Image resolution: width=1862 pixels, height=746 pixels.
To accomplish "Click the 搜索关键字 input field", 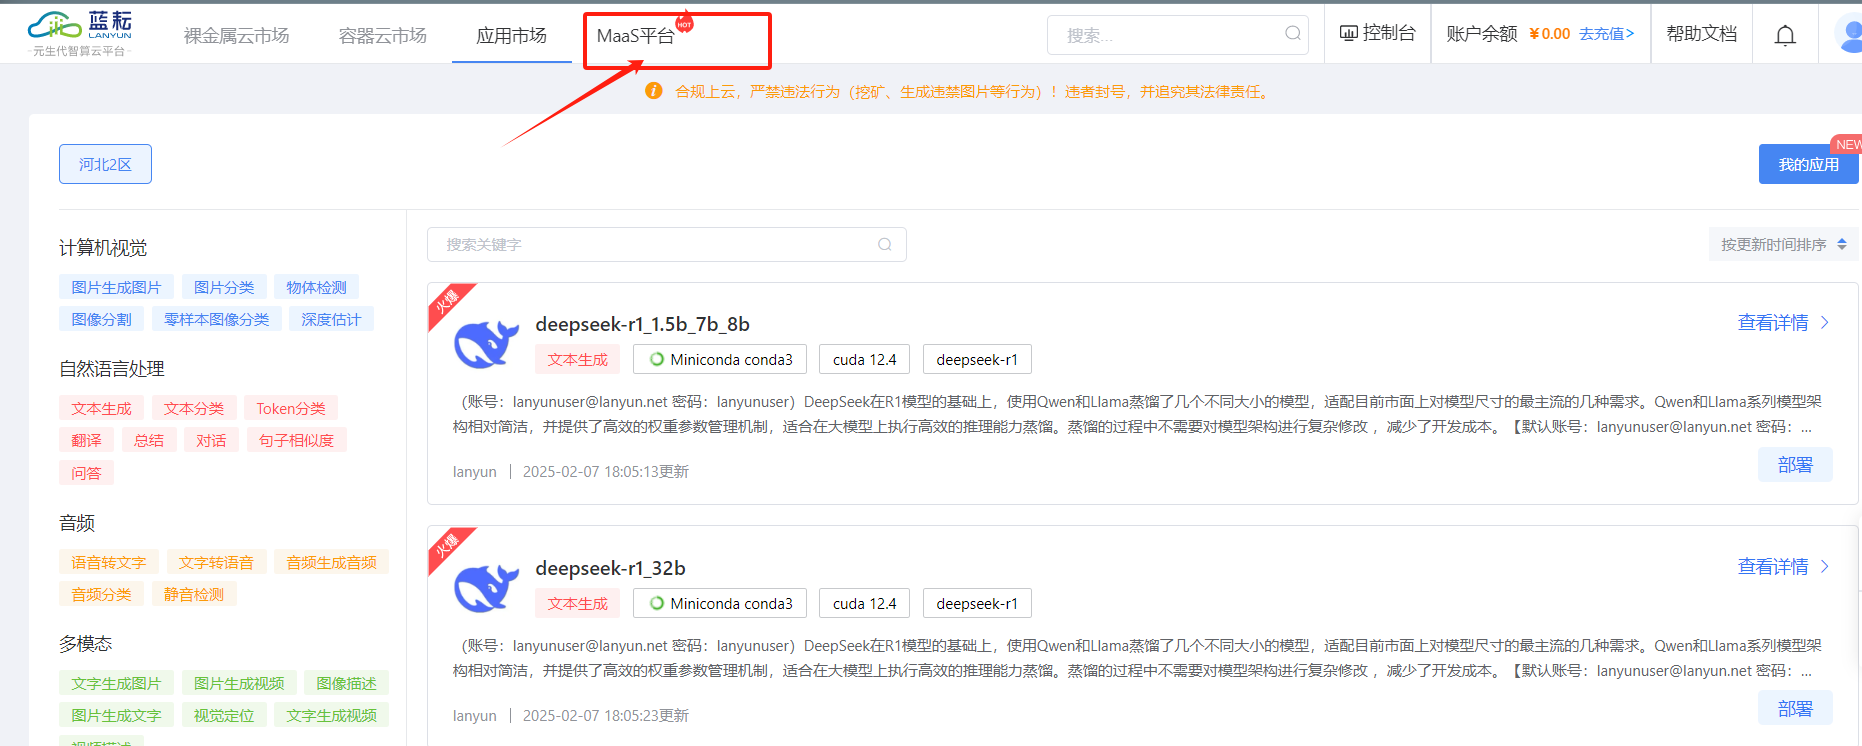I will 666,244.
